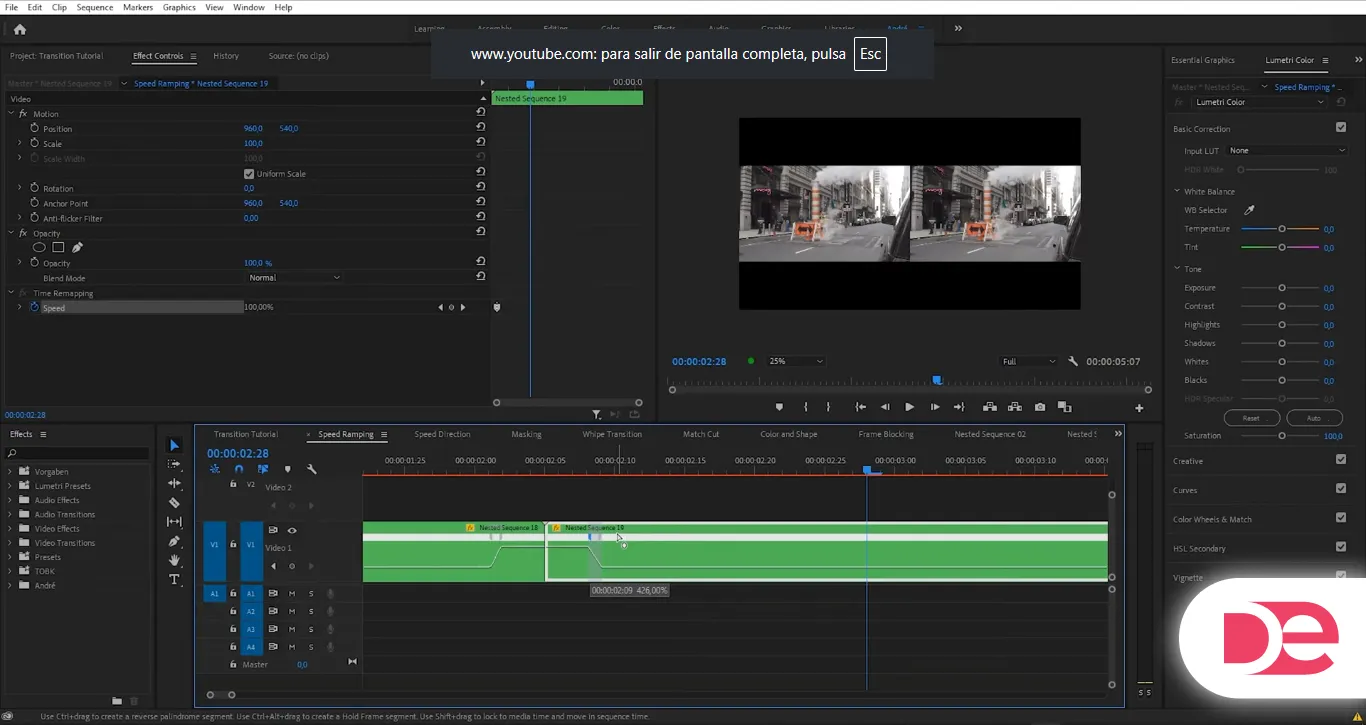Select the Type tool
This screenshot has width=1366, height=725.
[174, 580]
